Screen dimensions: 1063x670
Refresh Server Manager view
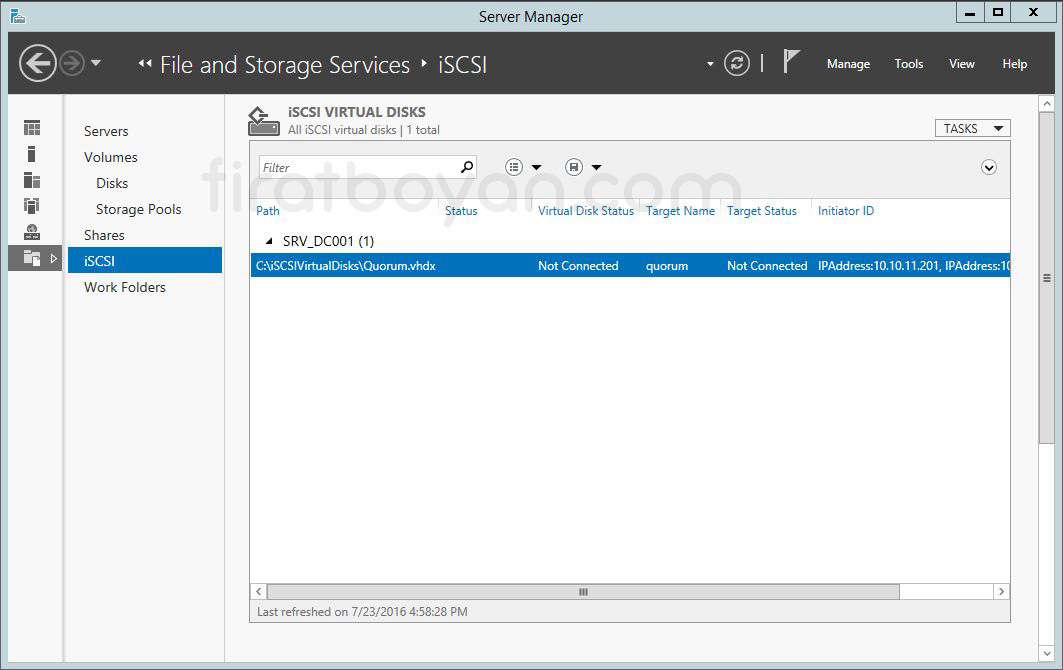coord(737,64)
